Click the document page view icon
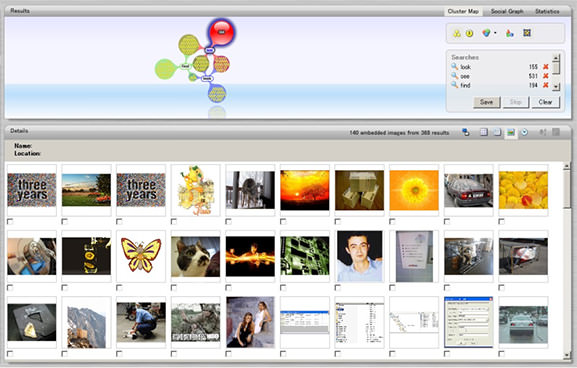577x368 pixels. pyautogui.click(x=497, y=132)
